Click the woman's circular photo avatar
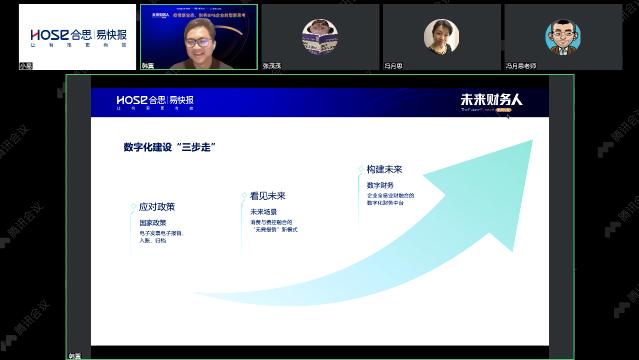Viewport: 639px width, 360px height. click(x=441, y=37)
